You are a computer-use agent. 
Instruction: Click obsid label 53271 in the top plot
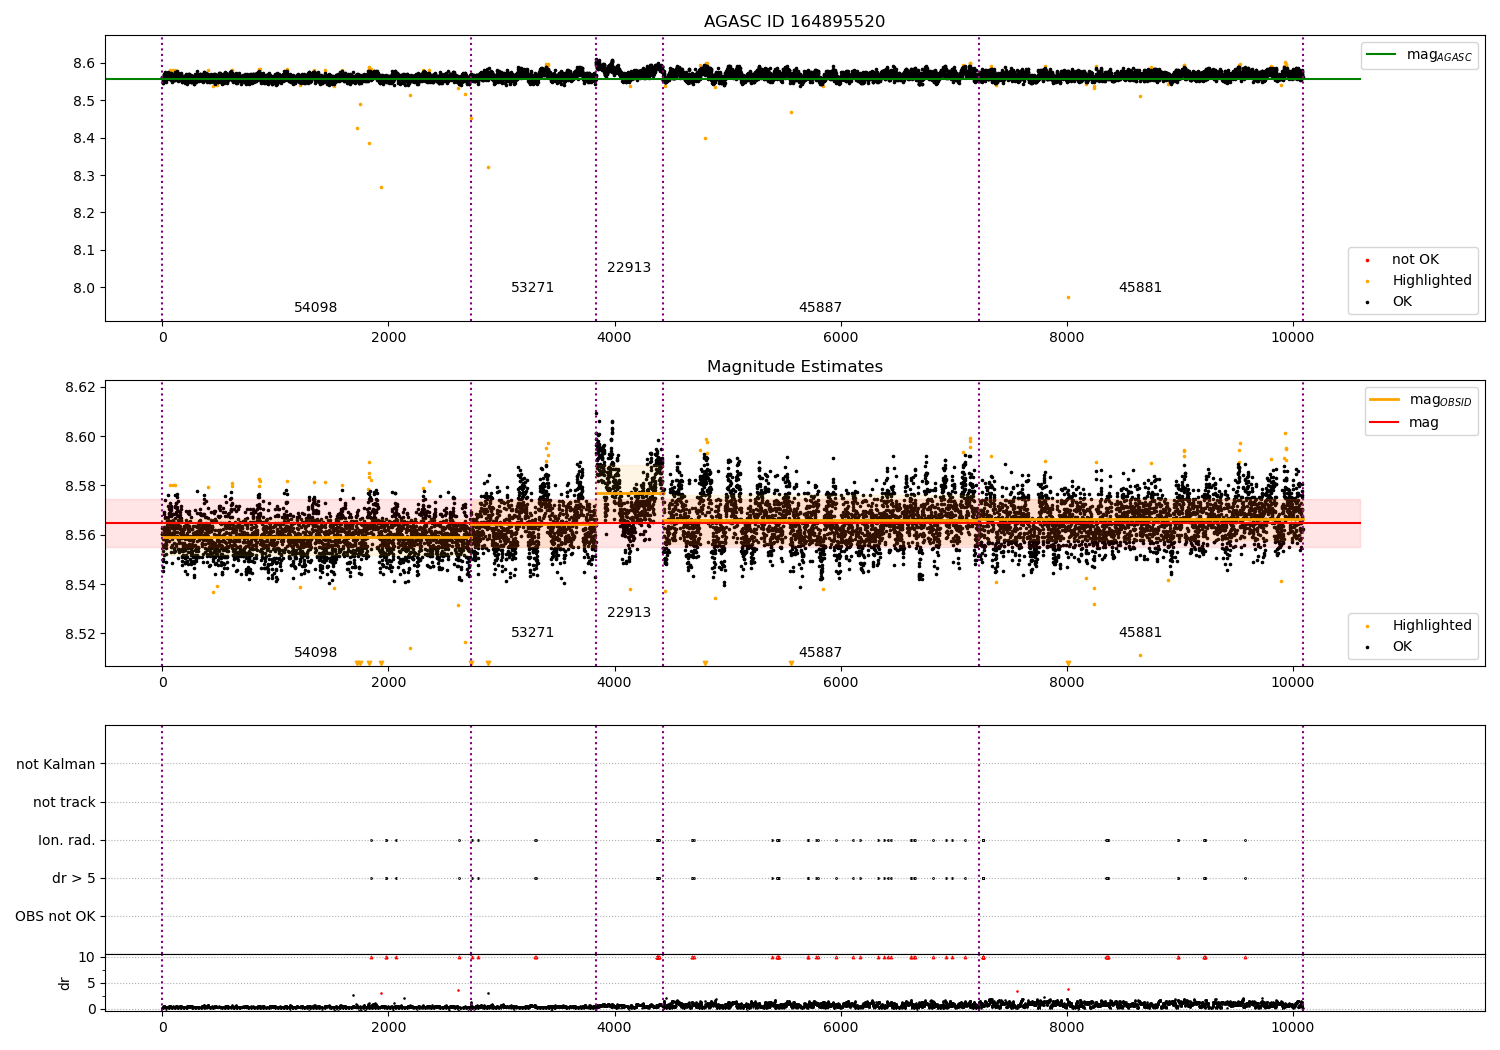(x=532, y=288)
